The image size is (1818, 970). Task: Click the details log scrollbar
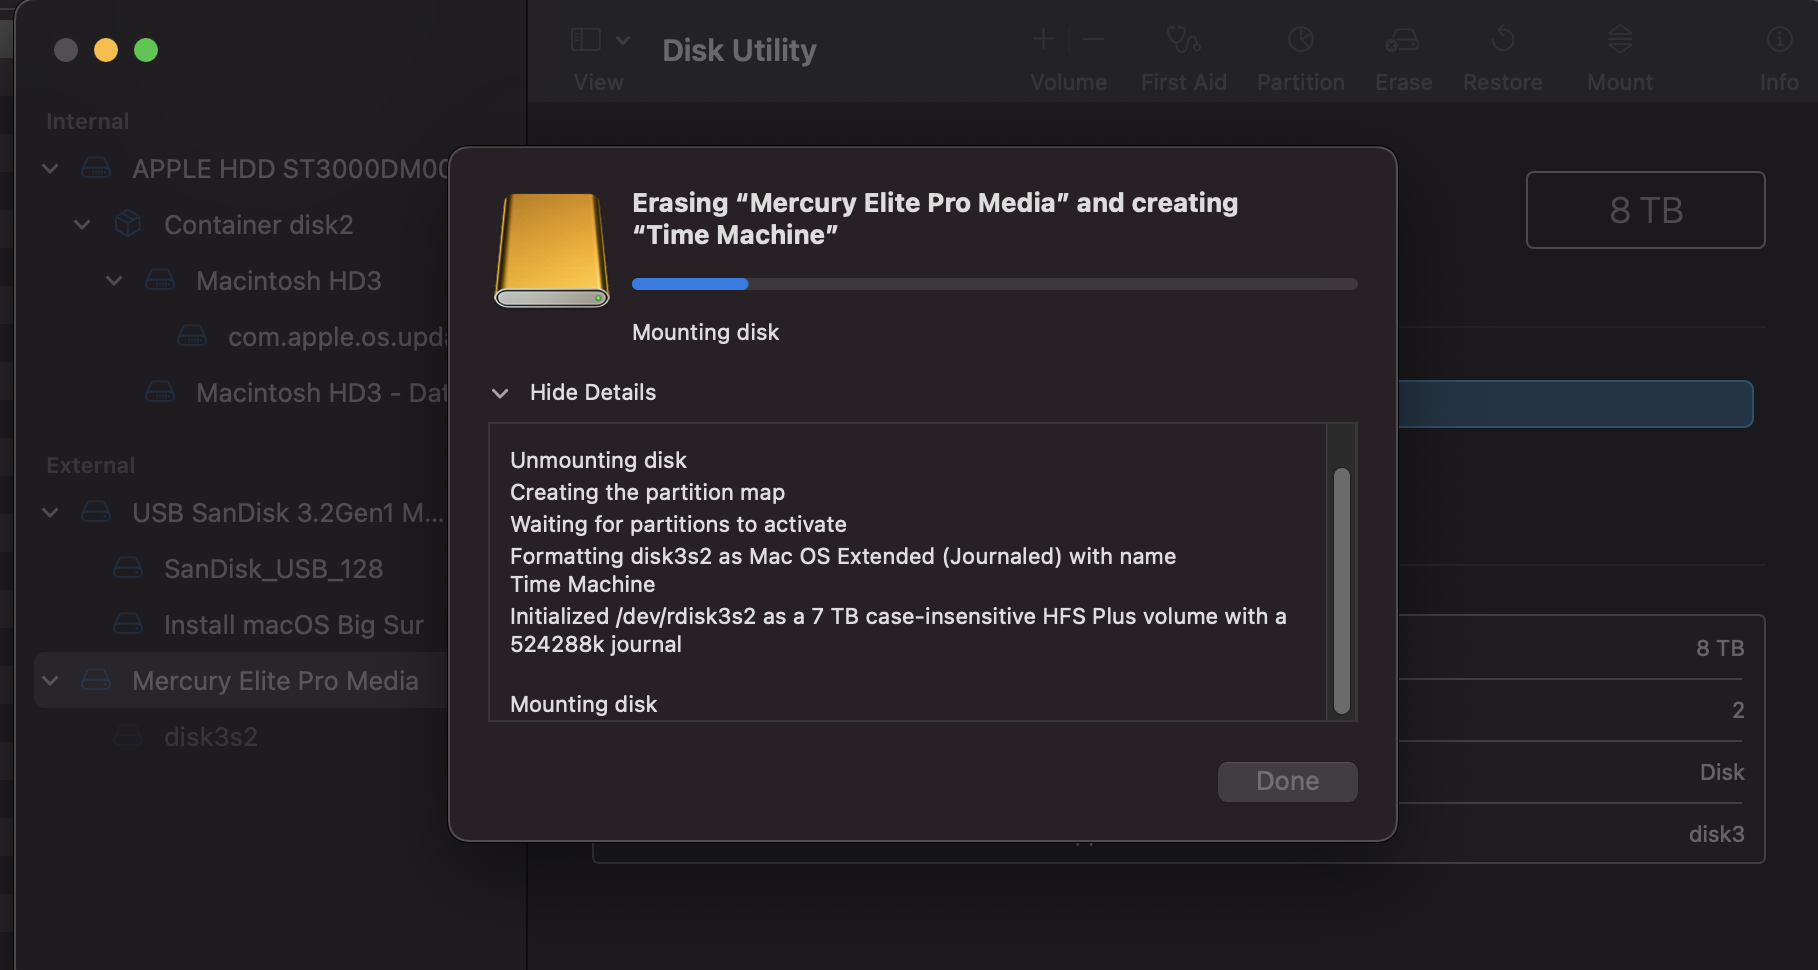[1341, 590]
